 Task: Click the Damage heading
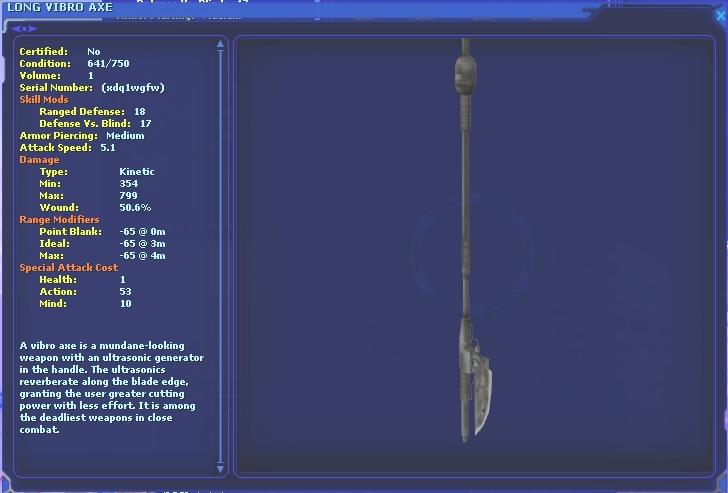pyautogui.click(x=39, y=160)
